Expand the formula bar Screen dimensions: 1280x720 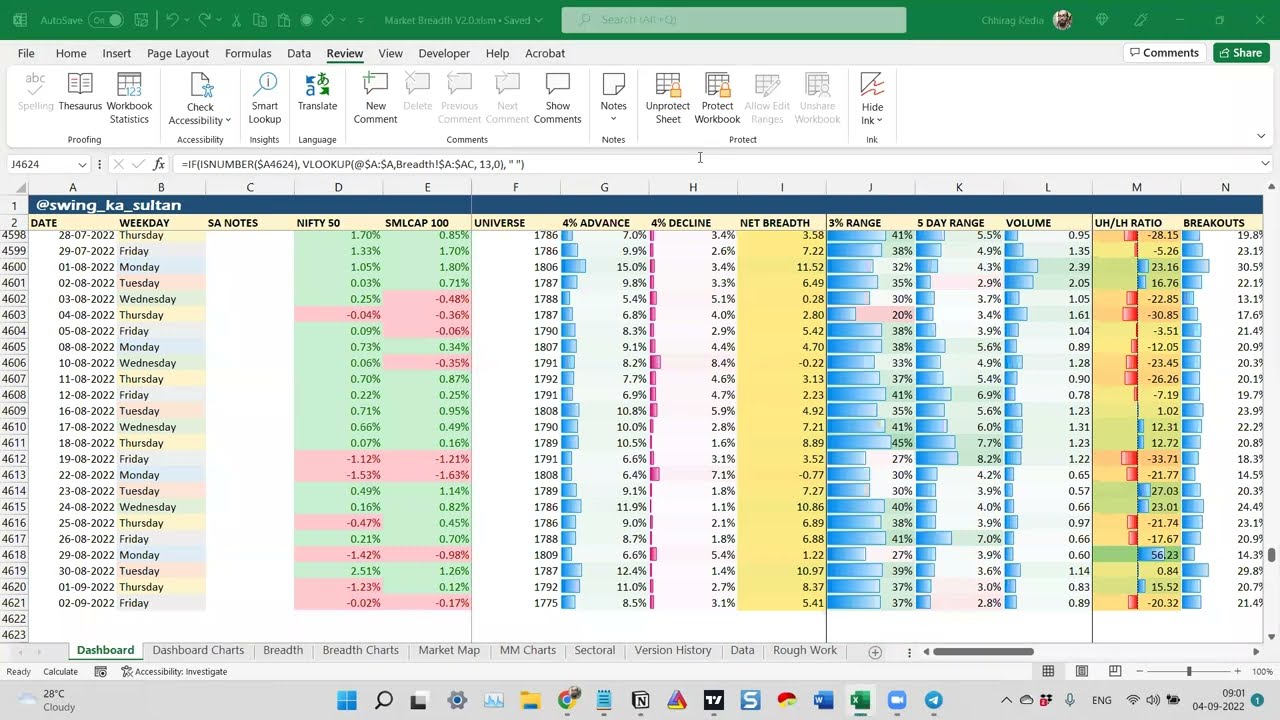(1265, 164)
